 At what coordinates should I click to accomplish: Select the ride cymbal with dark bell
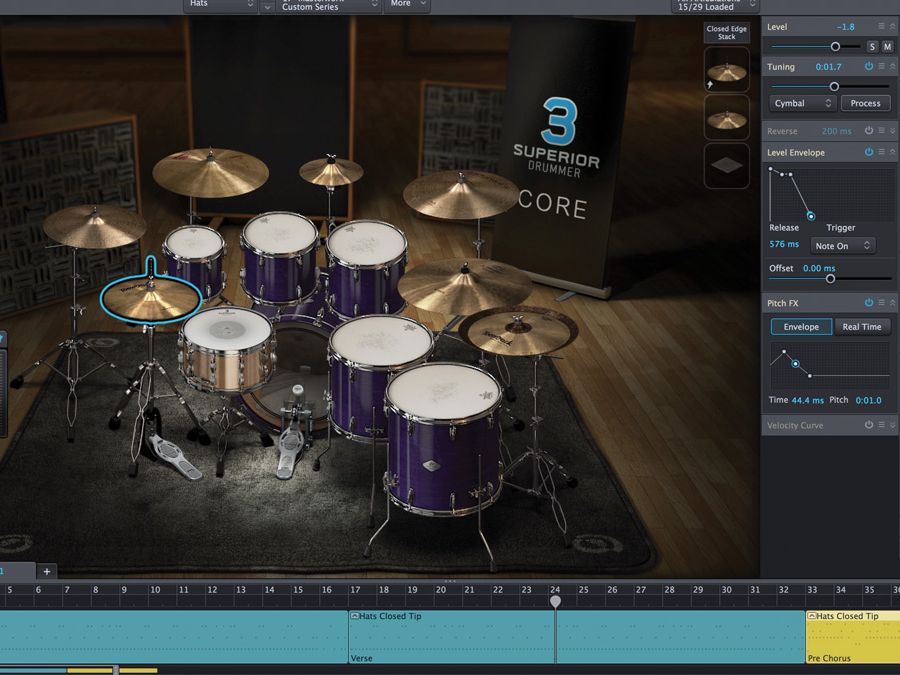click(517, 331)
